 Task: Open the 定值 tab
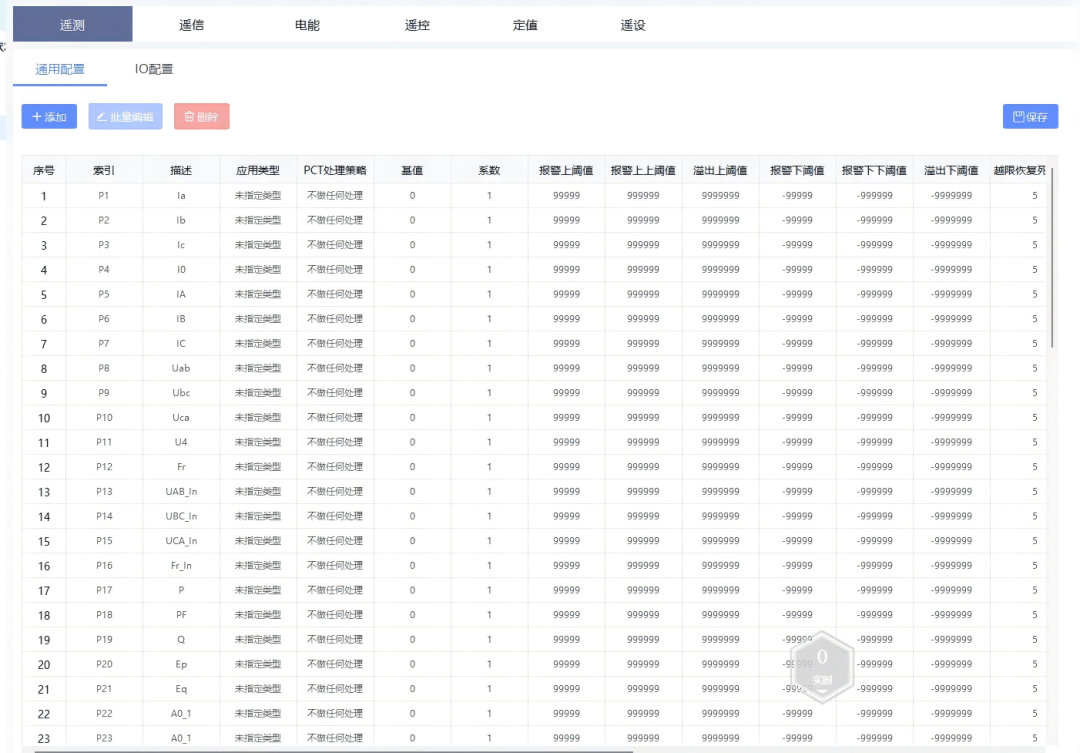pyautogui.click(x=525, y=25)
